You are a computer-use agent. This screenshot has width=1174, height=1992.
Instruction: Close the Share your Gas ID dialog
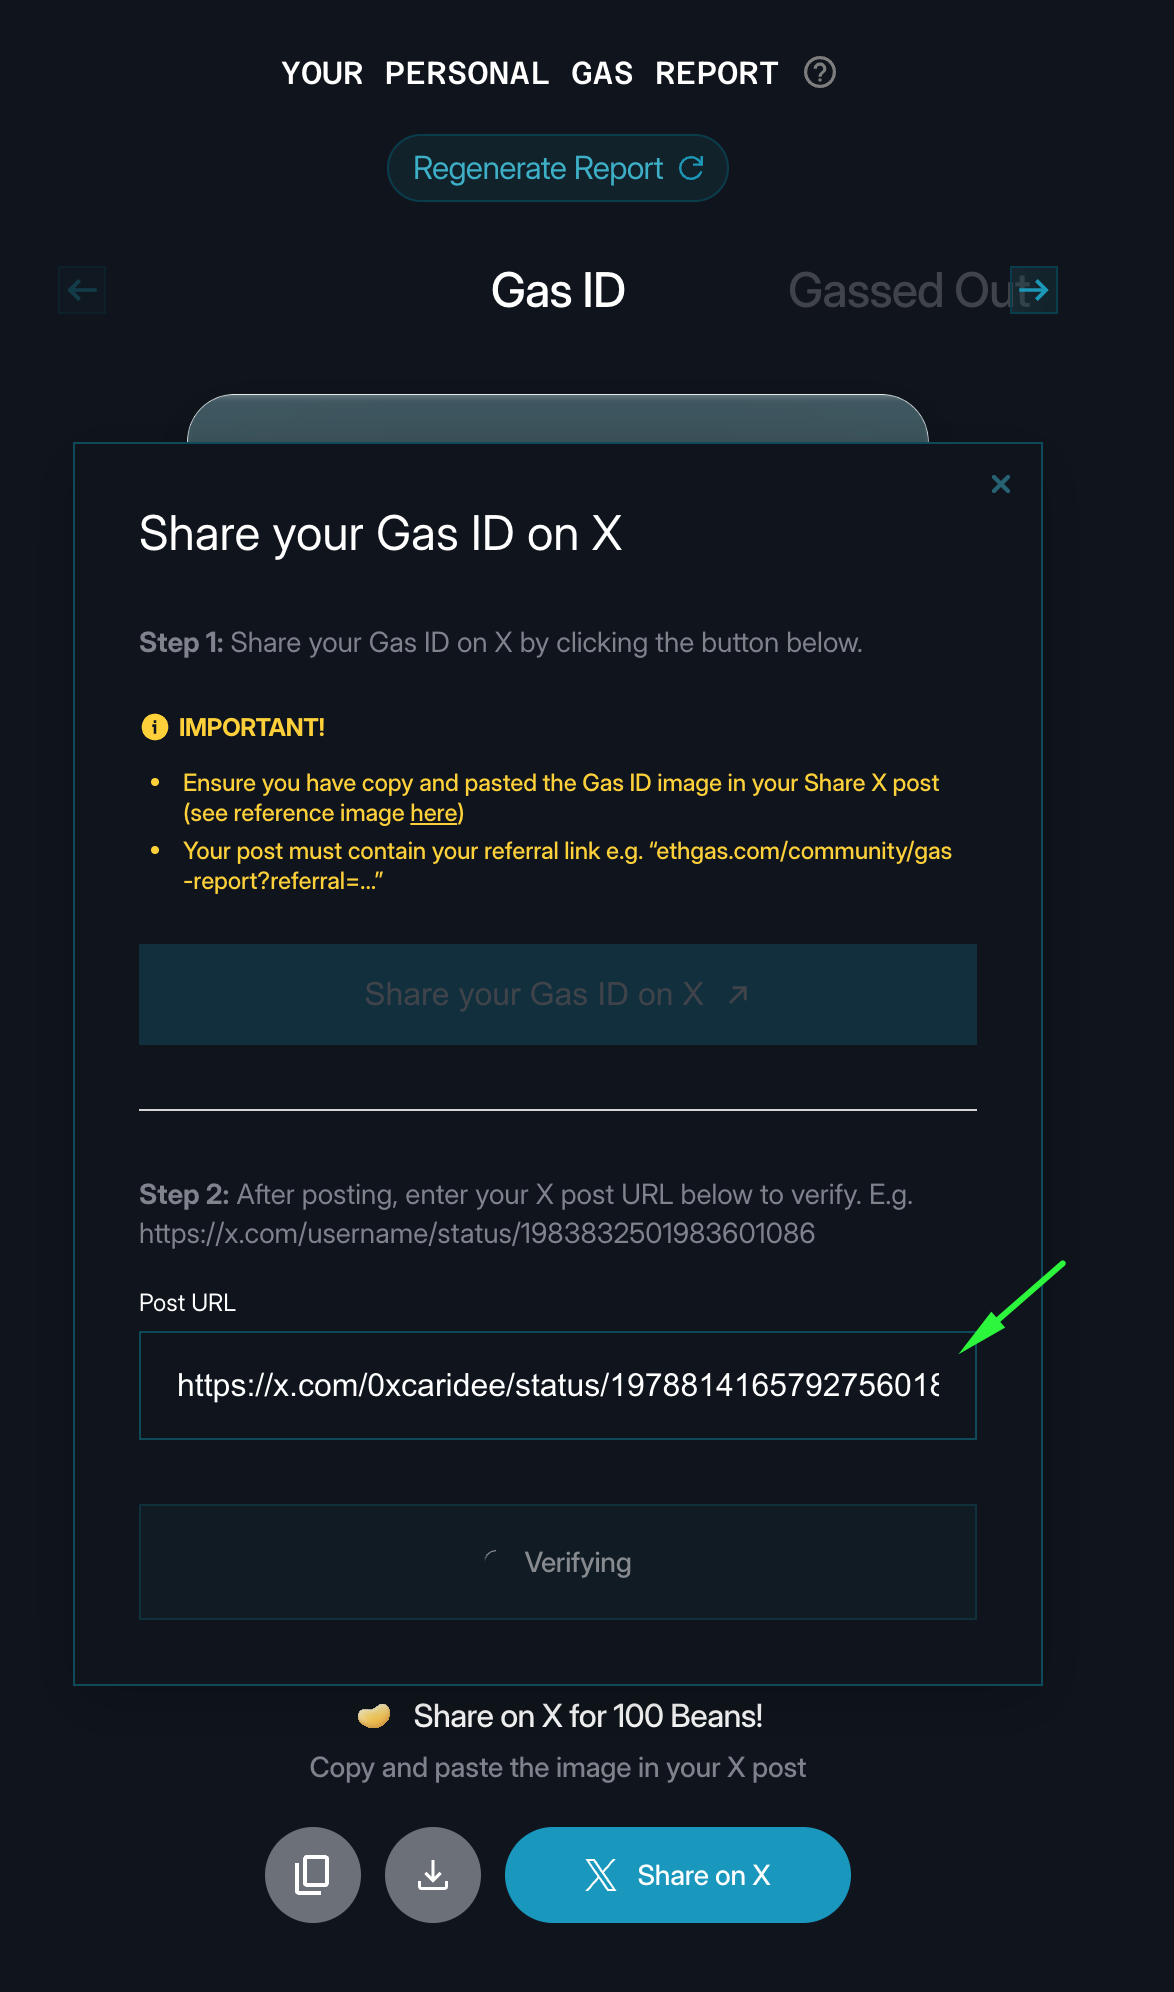(1001, 485)
